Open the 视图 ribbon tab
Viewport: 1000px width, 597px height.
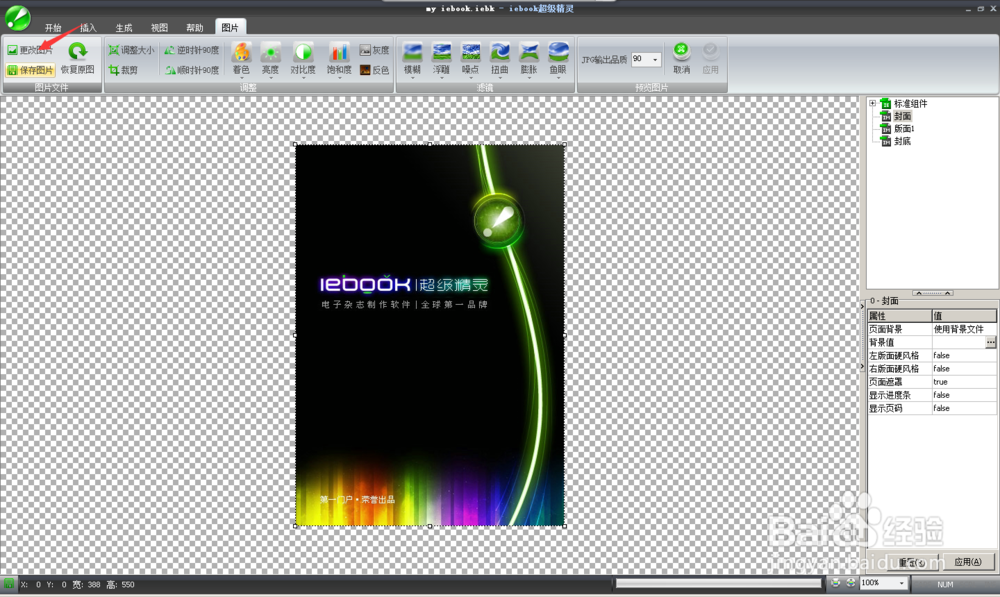point(159,27)
